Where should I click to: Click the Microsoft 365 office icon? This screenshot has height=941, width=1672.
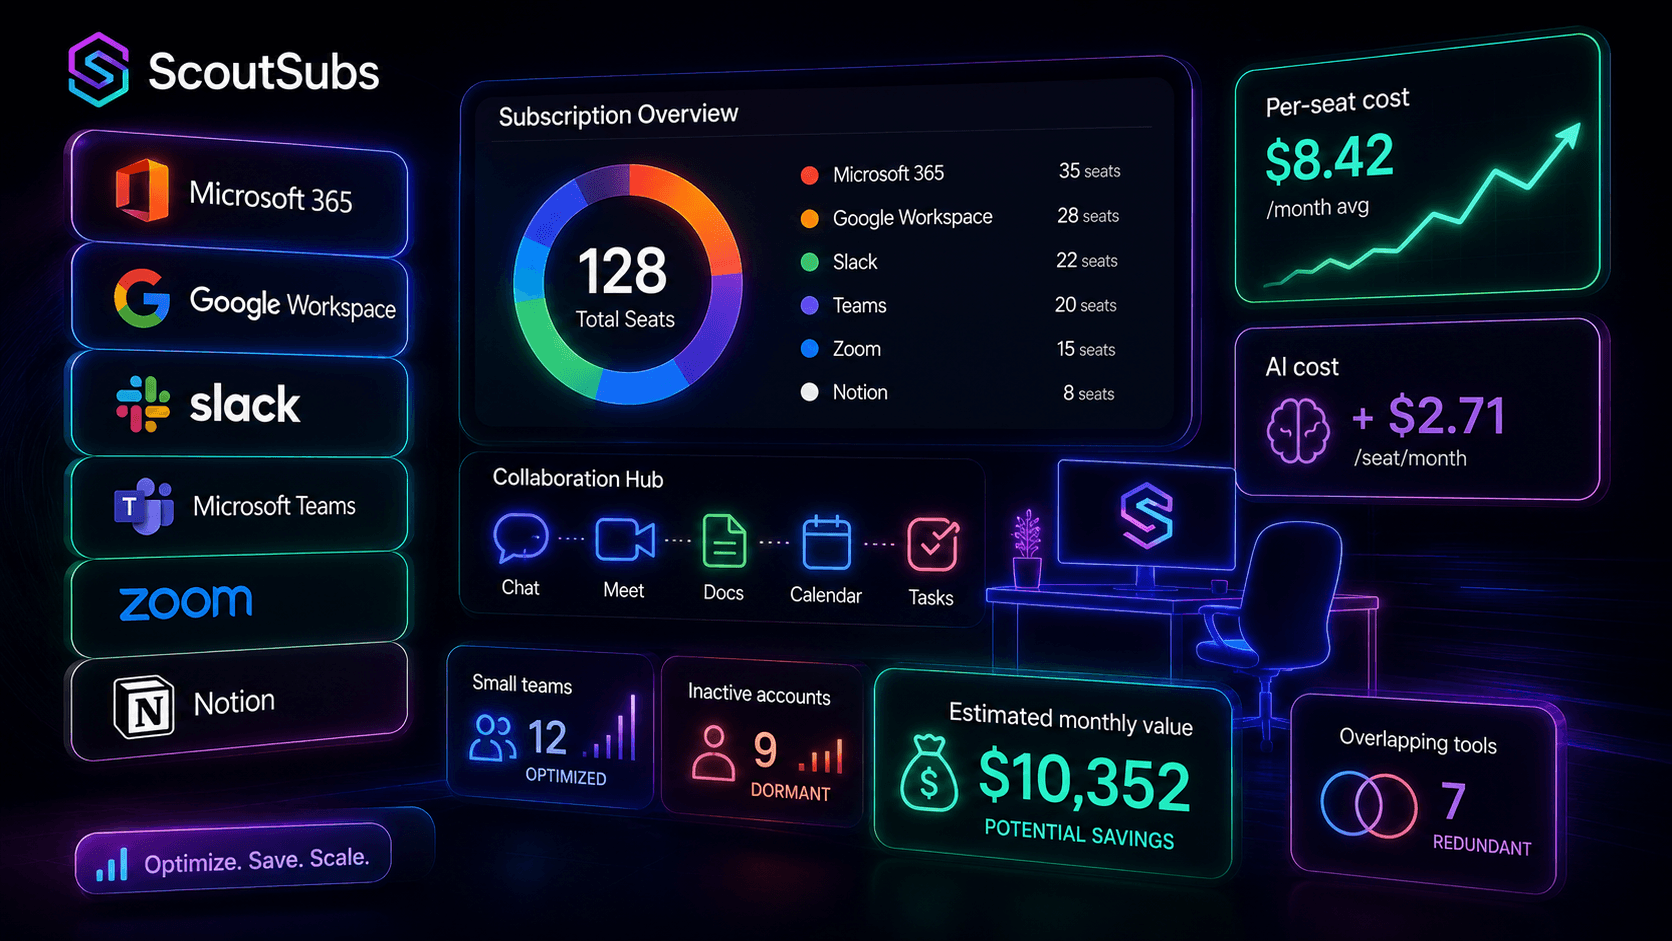[142, 190]
